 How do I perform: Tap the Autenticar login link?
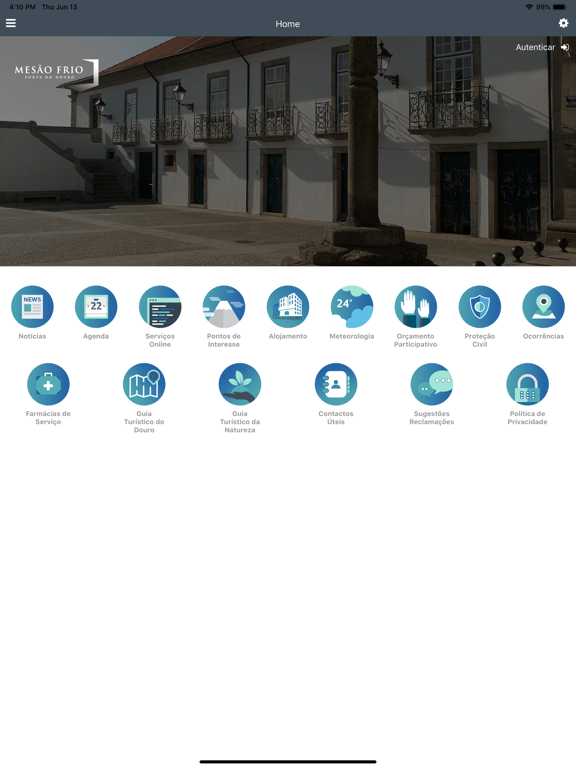[x=542, y=48]
